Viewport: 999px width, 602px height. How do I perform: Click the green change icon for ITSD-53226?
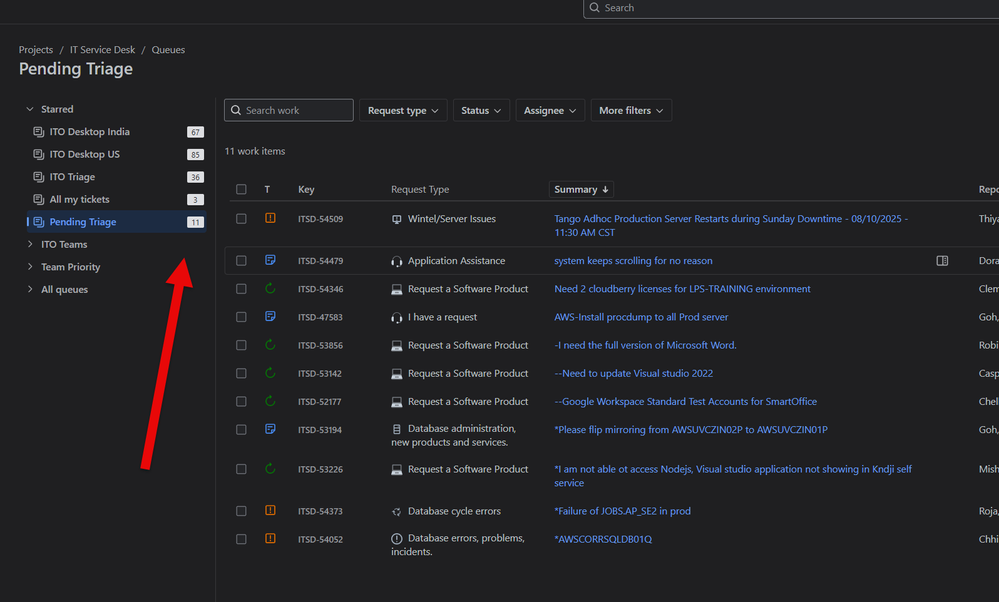click(x=270, y=469)
